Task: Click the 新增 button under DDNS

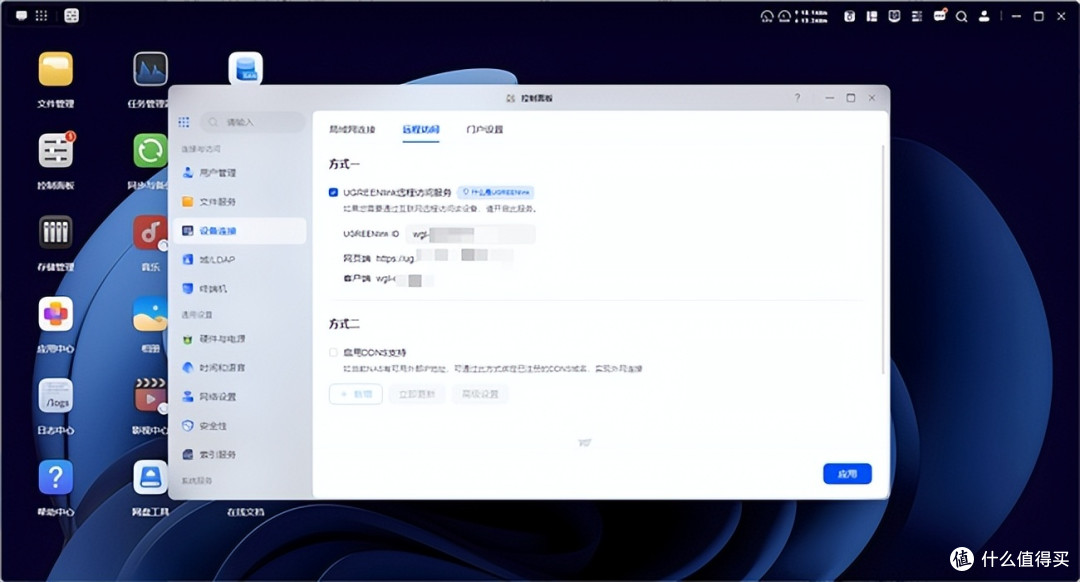Action: (355, 394)
